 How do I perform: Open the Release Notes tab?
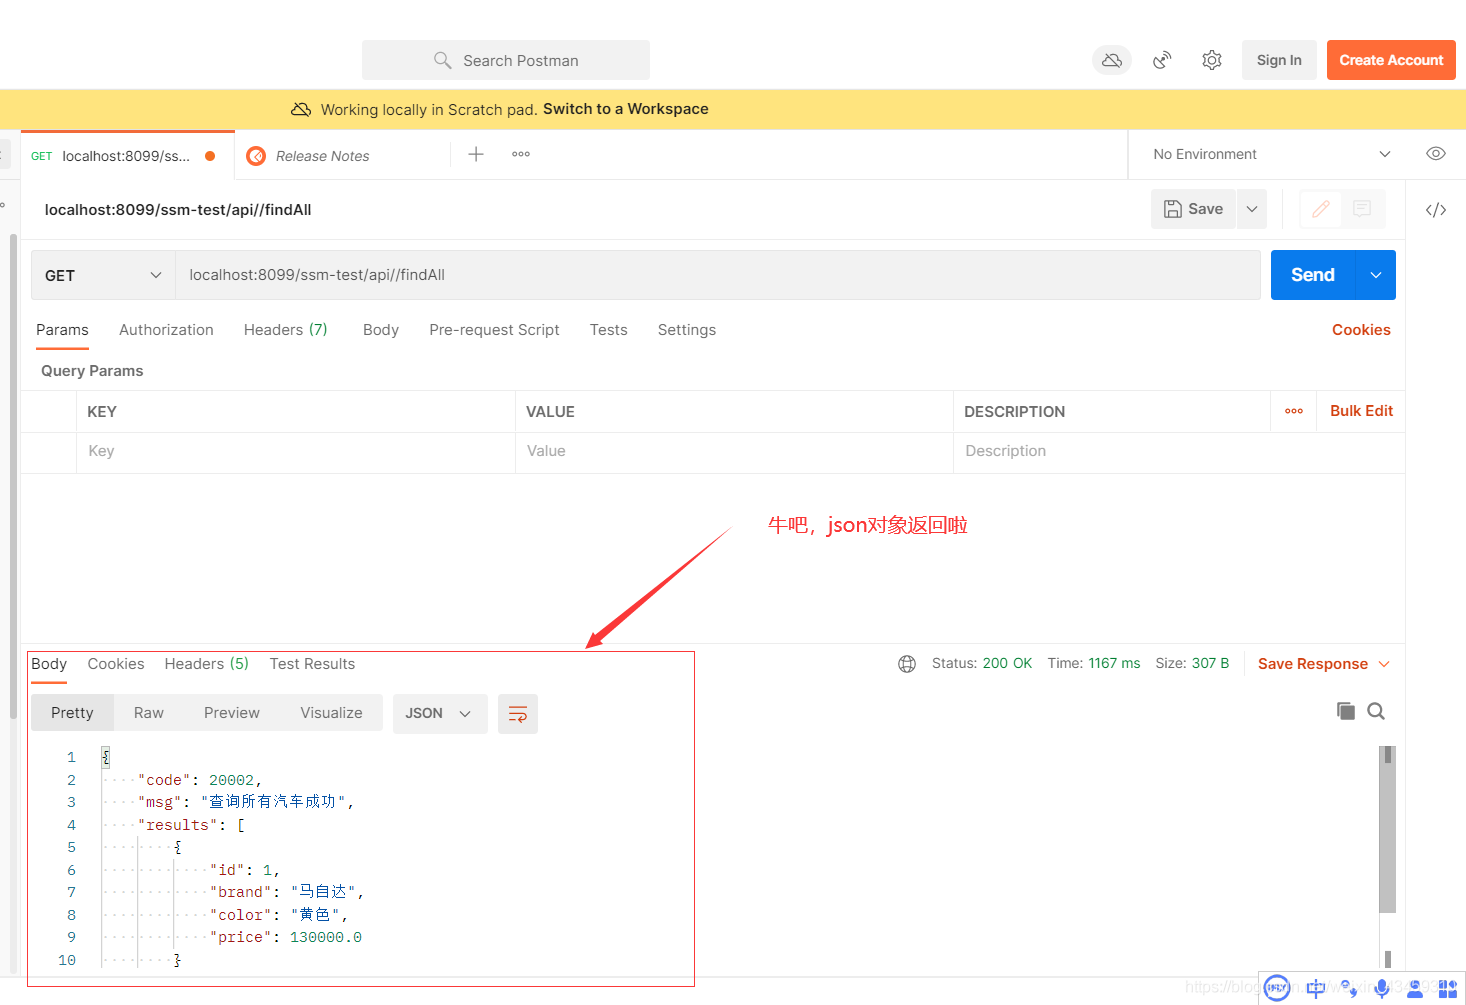click(x=322, y=156)
